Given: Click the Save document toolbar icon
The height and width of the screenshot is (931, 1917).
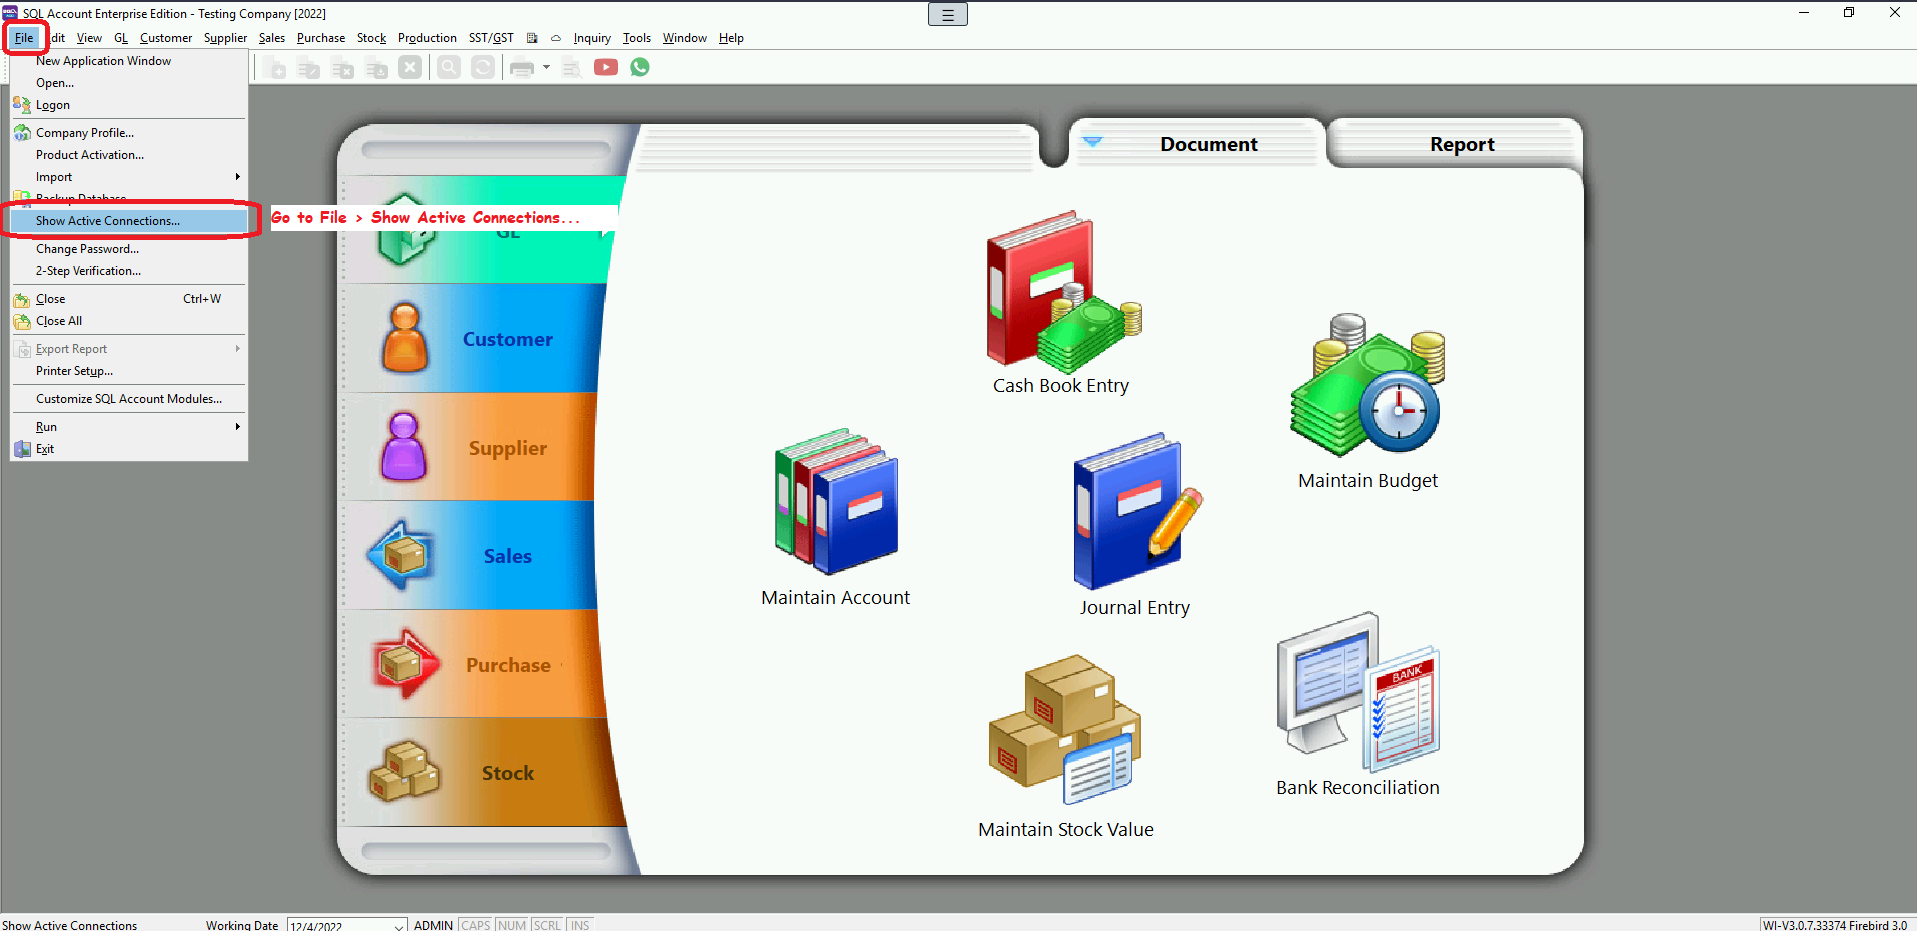Looking at the screenshot, I should [376, 68].
